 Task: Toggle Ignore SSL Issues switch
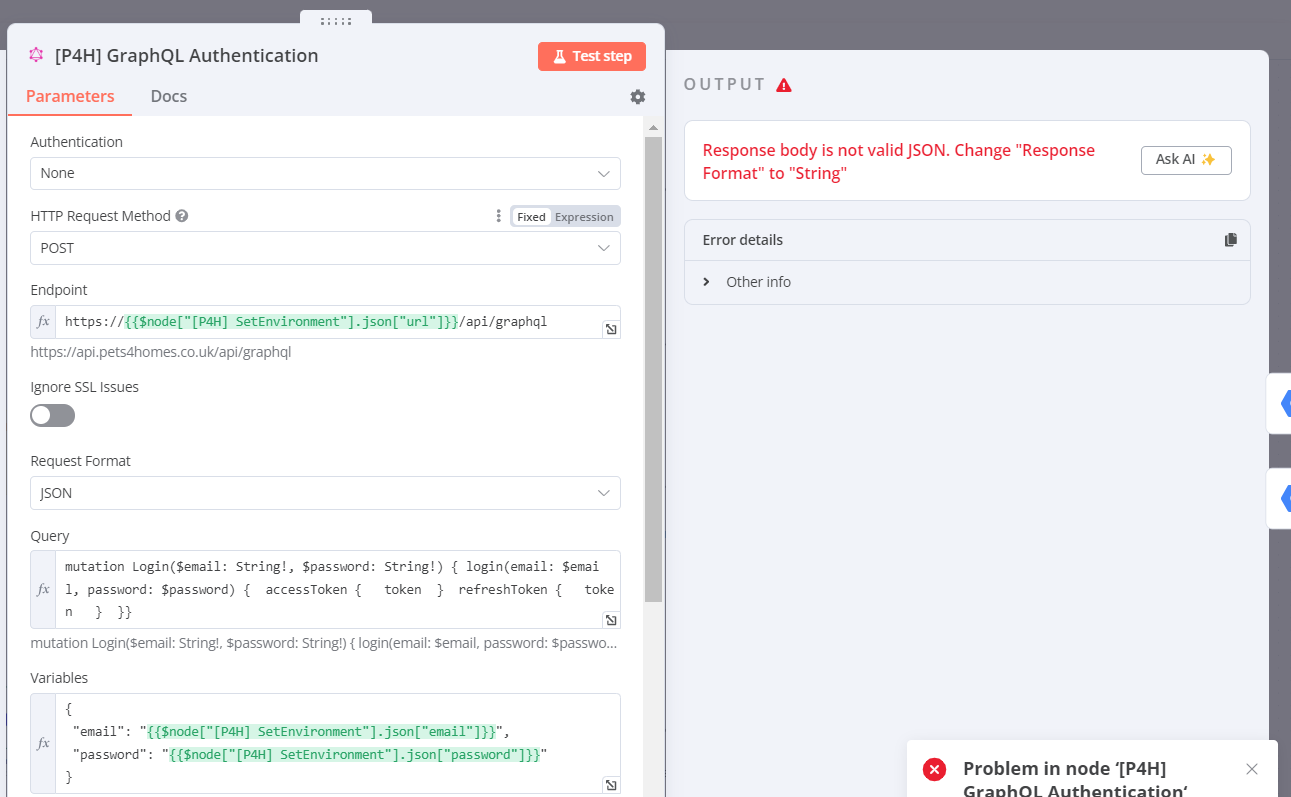[53, 415]
